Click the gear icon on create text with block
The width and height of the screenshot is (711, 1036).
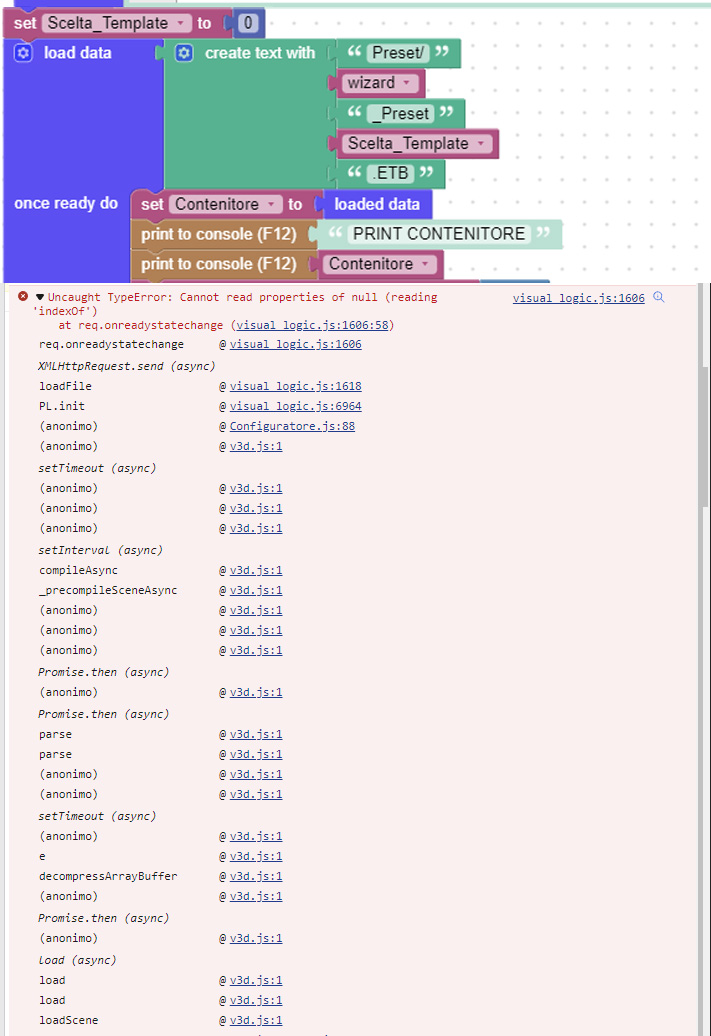pos(184,53)
